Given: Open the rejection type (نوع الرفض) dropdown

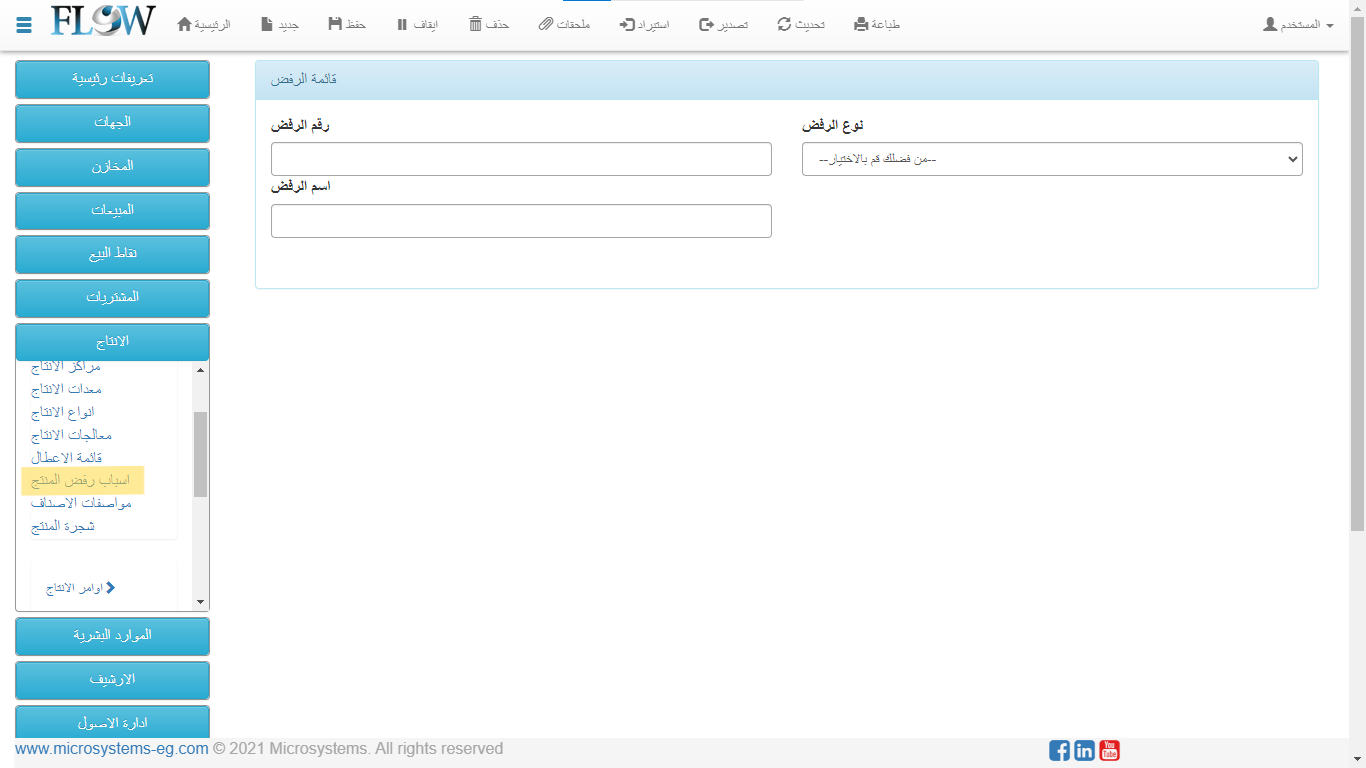Looking at the screenshot, I should click(x=1051, y=159).
